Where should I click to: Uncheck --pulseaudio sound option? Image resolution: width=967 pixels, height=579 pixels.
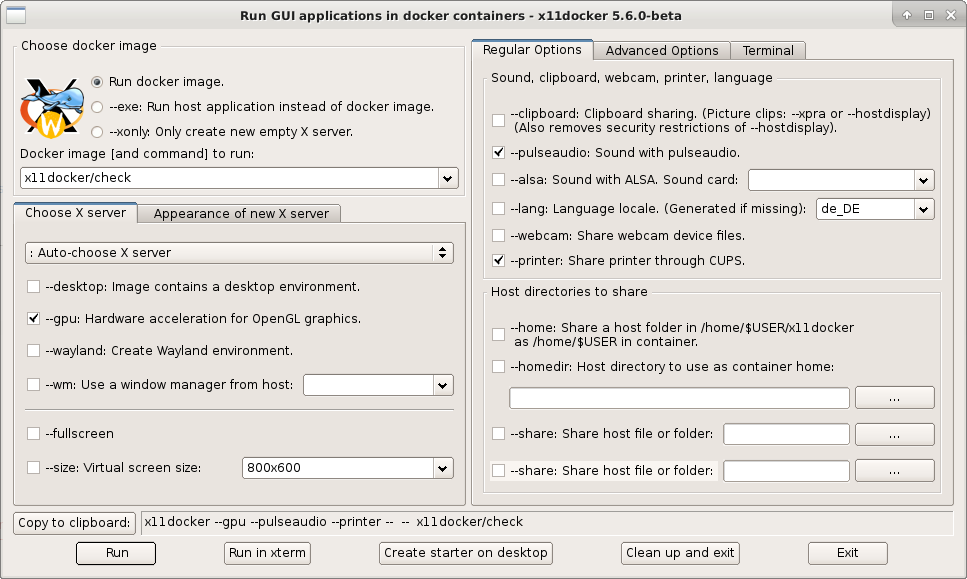(x=498, y=152)
